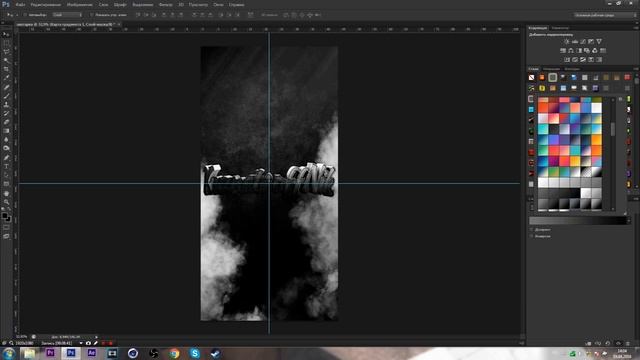Toggle the Дизеринг checkbox

(x=531, y=230)
